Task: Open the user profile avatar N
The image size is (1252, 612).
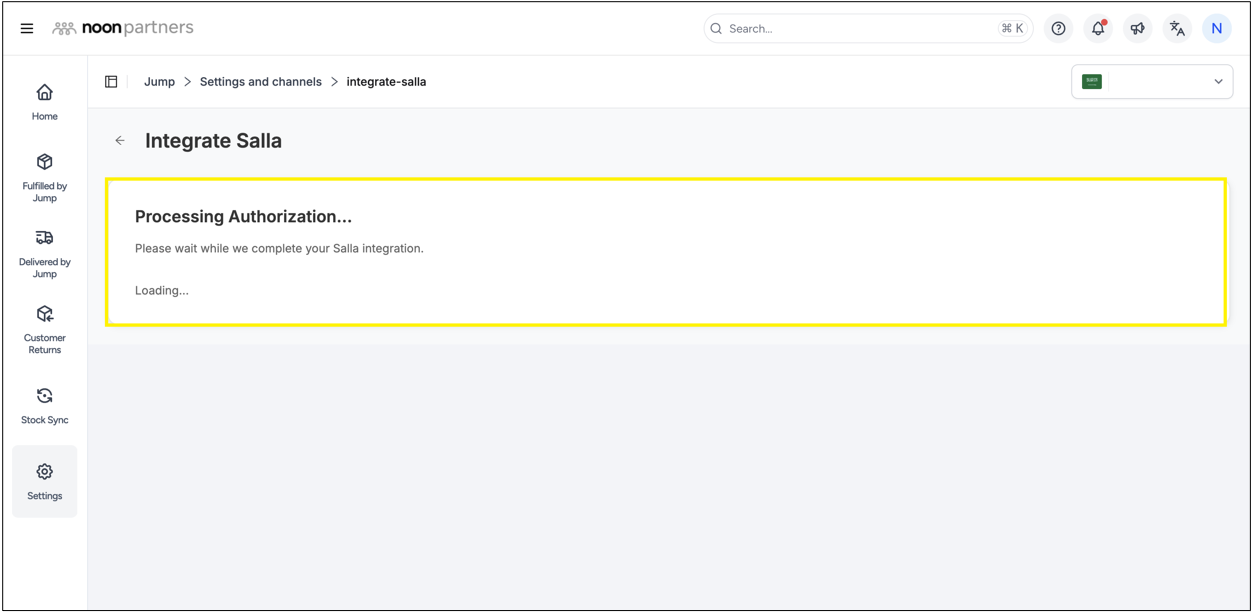Action: 1216,29
